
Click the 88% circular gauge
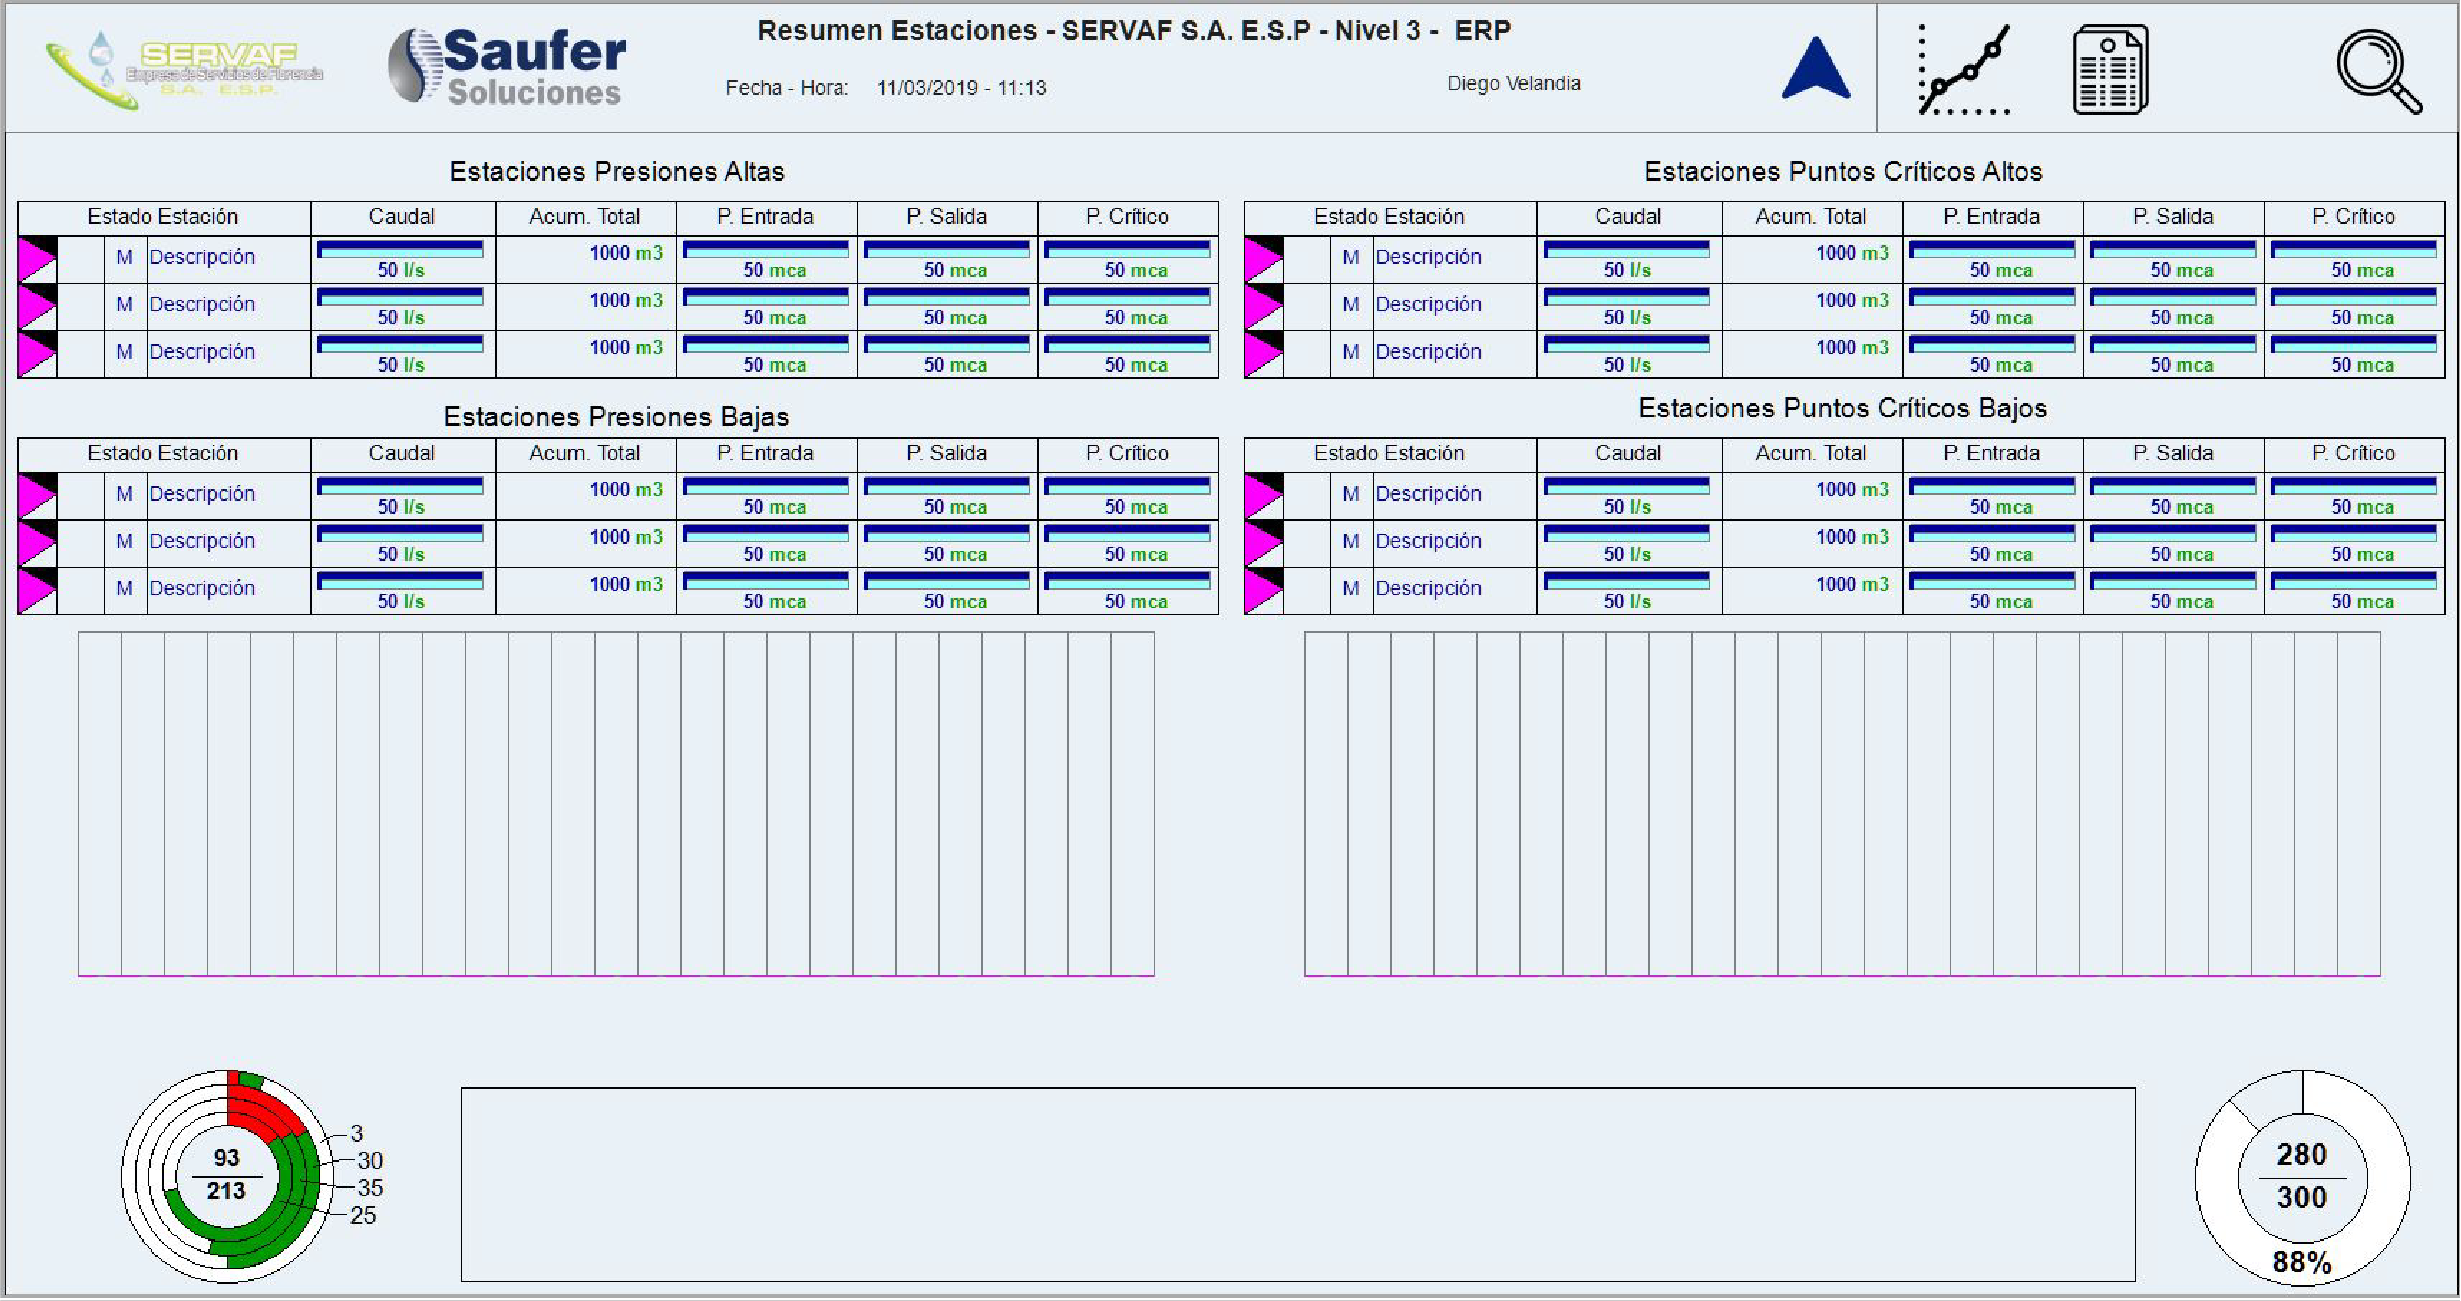pos(2302,1178)
